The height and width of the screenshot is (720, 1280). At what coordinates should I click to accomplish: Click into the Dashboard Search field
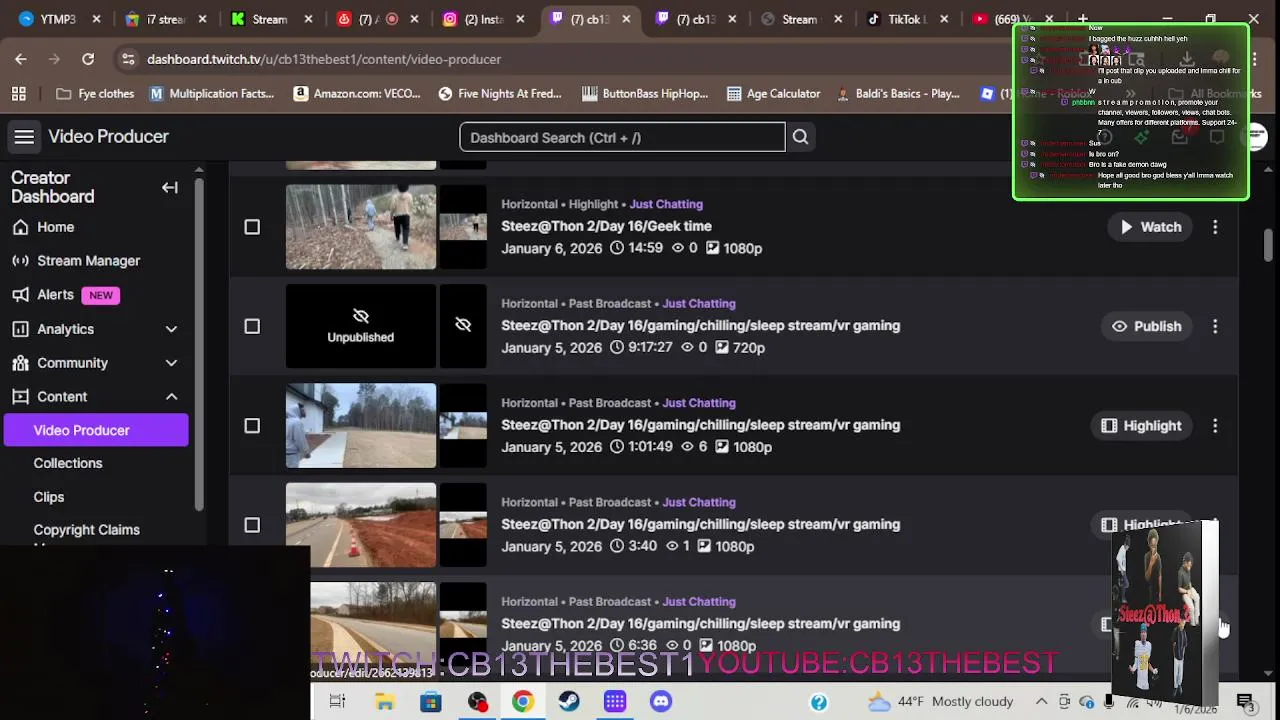[622, 137]
